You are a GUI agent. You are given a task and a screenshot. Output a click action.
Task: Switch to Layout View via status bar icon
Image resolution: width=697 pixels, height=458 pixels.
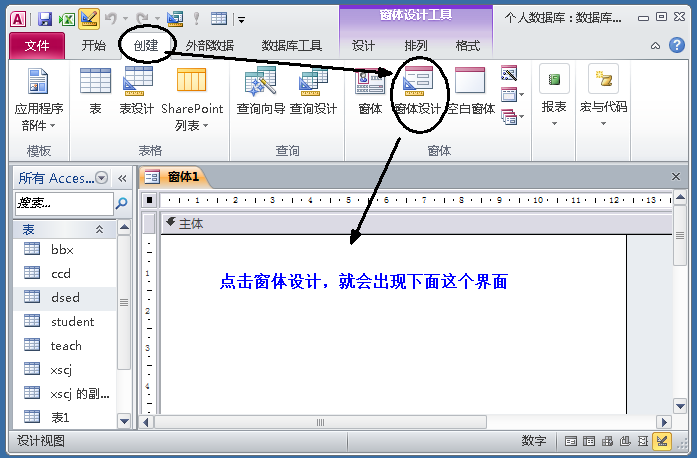(643, 441)
